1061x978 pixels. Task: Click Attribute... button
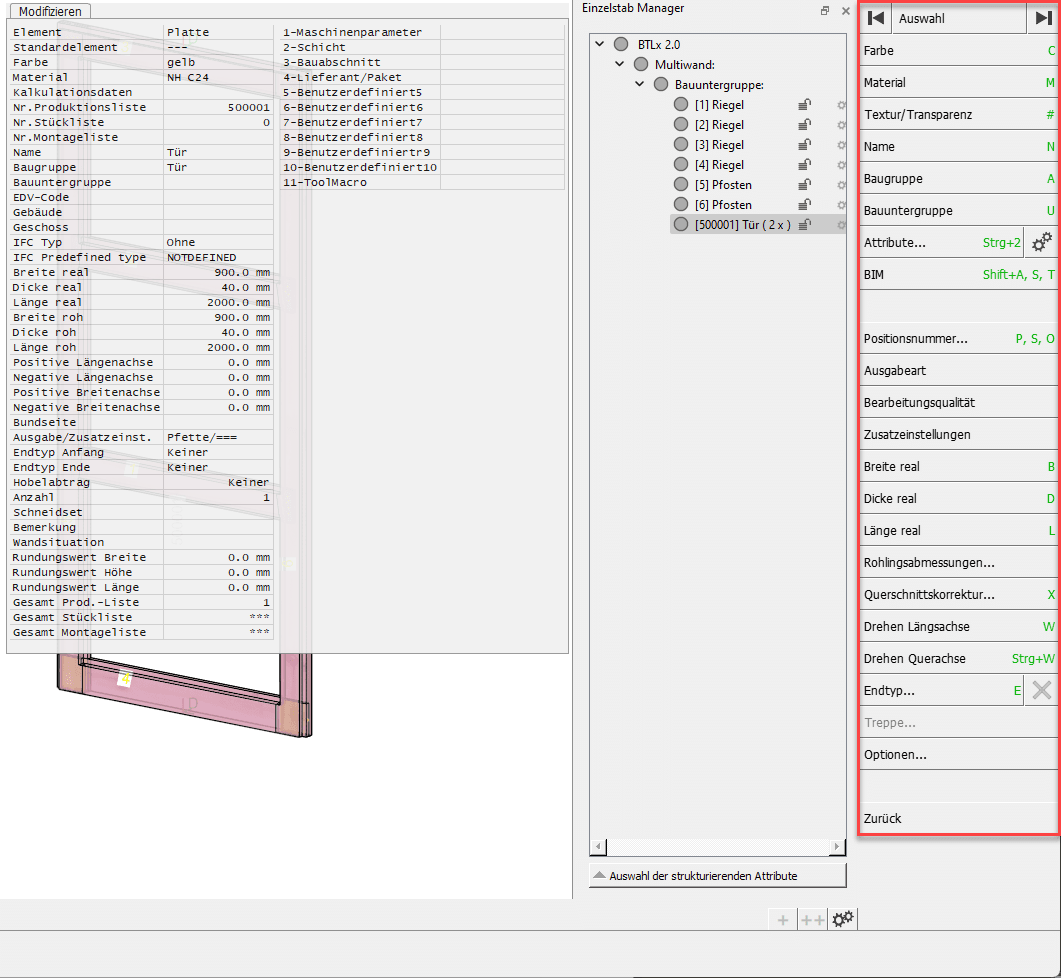click(x=941, y=242)
